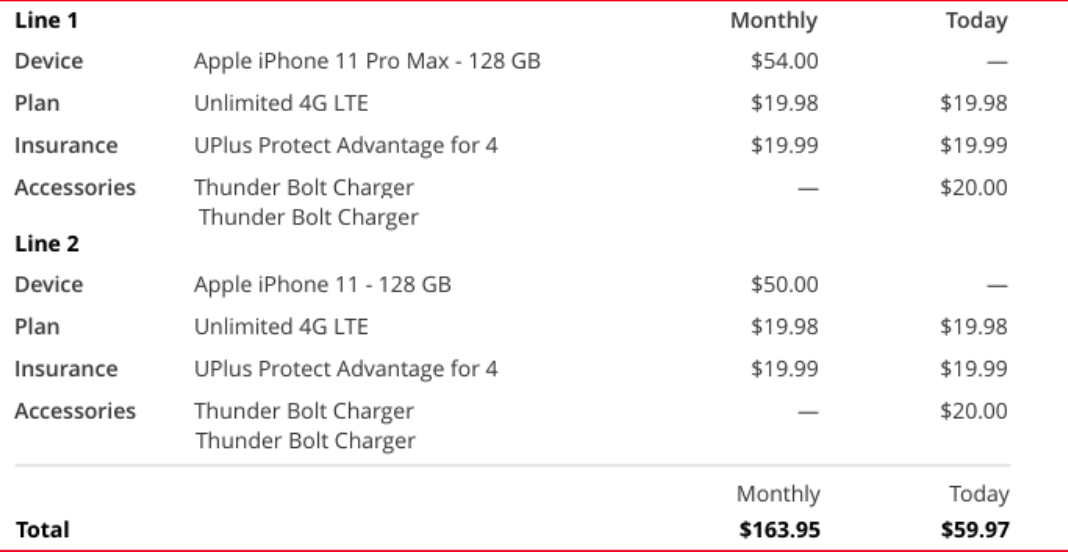Click total monthly amount $163.95
Image resolution: width=1068 pixels, height=552 pixels.
(779, 530)
